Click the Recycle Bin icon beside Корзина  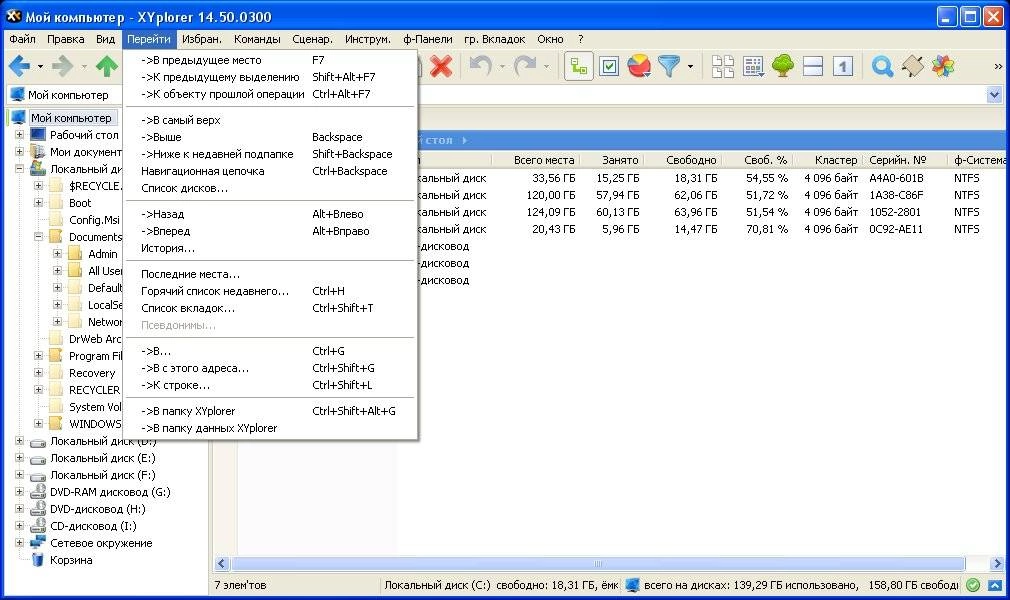pos(38,559)
